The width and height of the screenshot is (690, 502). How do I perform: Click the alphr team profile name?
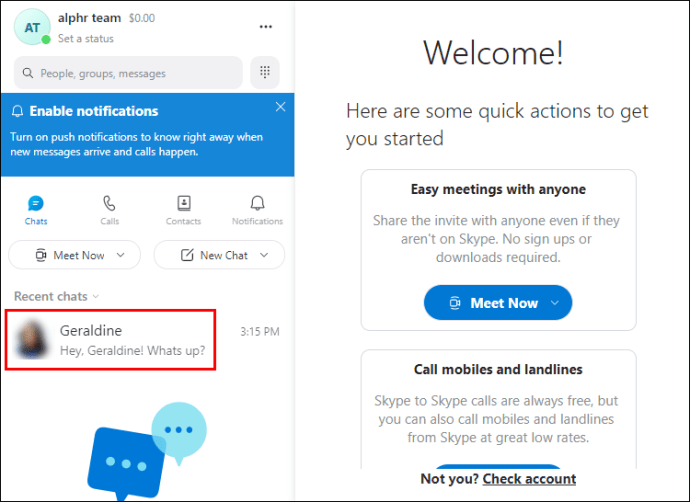(x=89, y=18)
